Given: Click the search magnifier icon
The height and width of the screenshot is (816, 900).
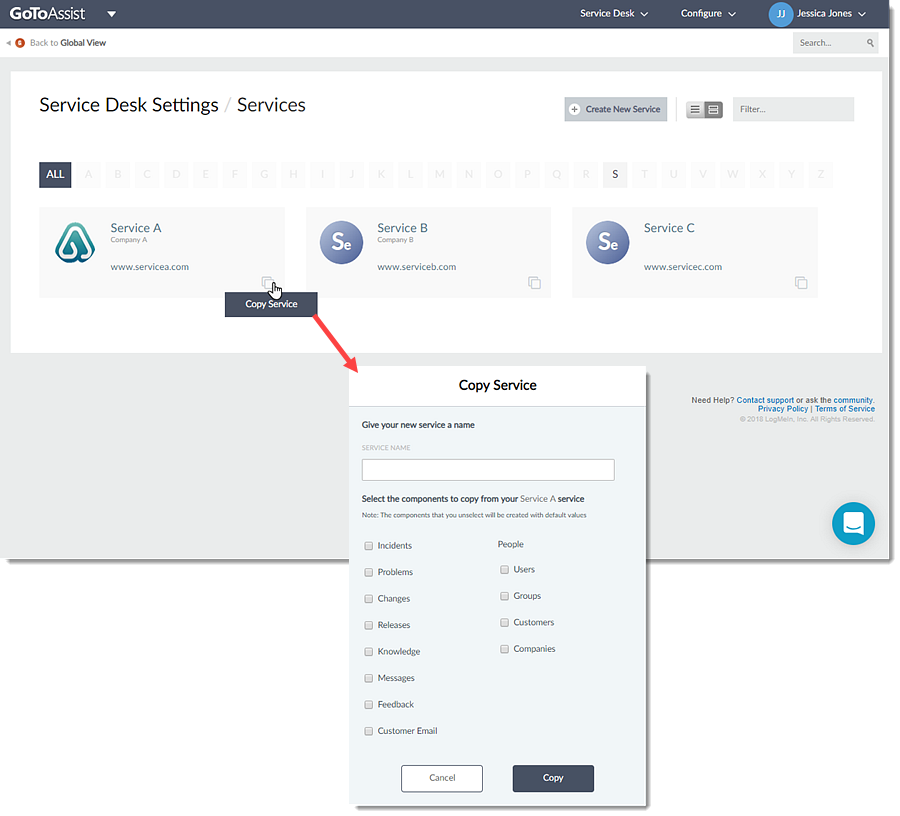Looking at the screenshot, I should 871,43.
